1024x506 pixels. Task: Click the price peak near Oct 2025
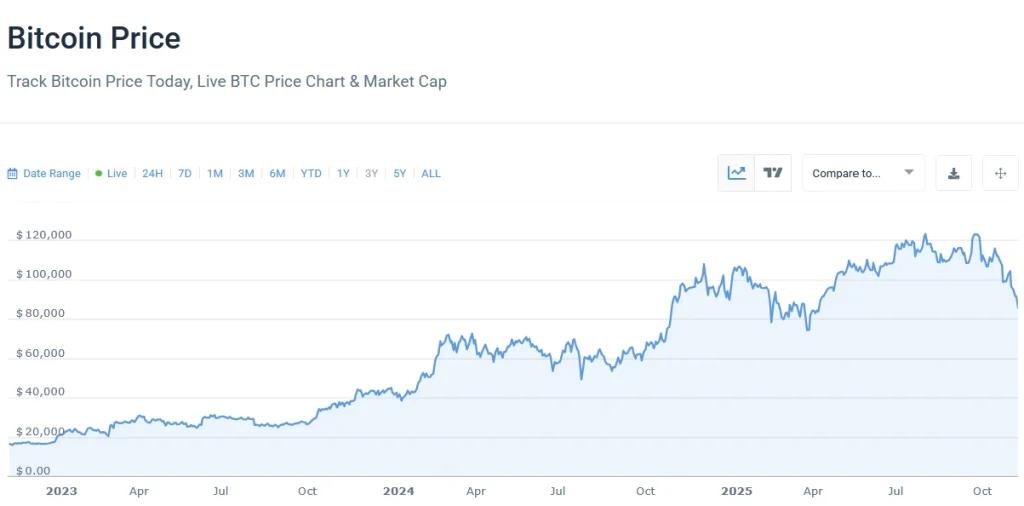coord(976,236)
